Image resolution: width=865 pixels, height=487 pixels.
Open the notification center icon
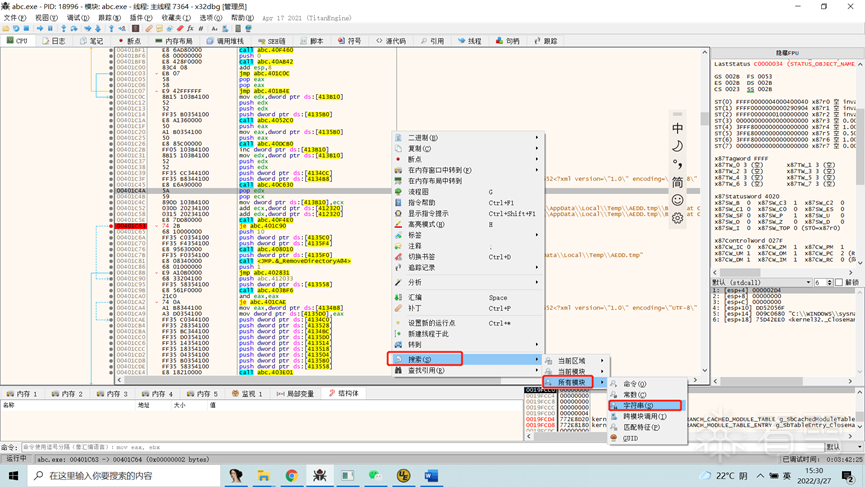[x=848, y=475]
